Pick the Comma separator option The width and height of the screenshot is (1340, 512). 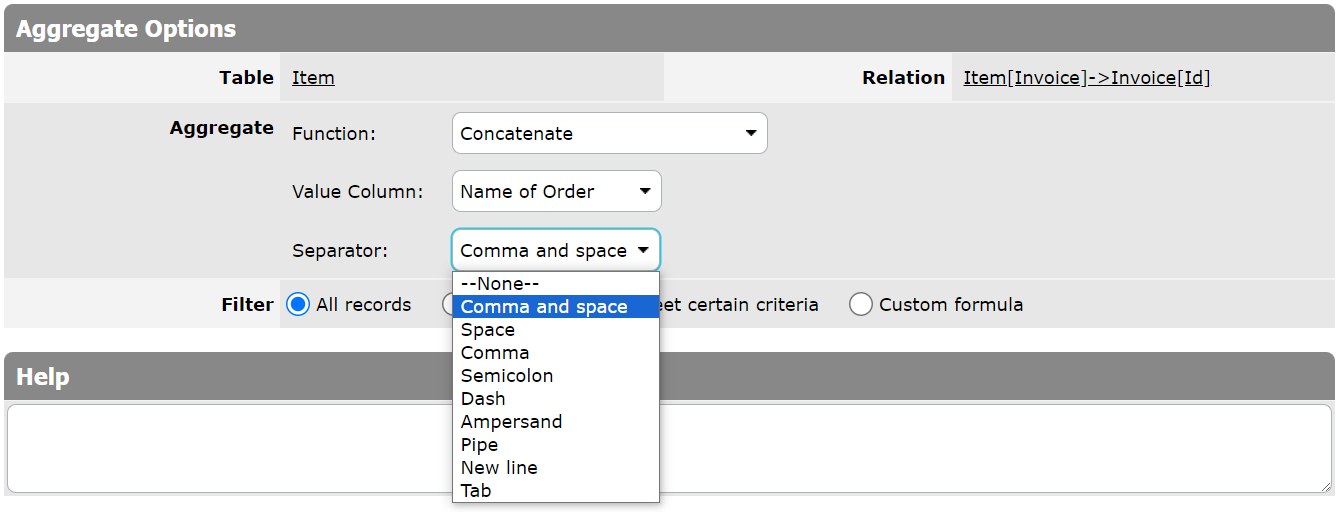point(556,353)
